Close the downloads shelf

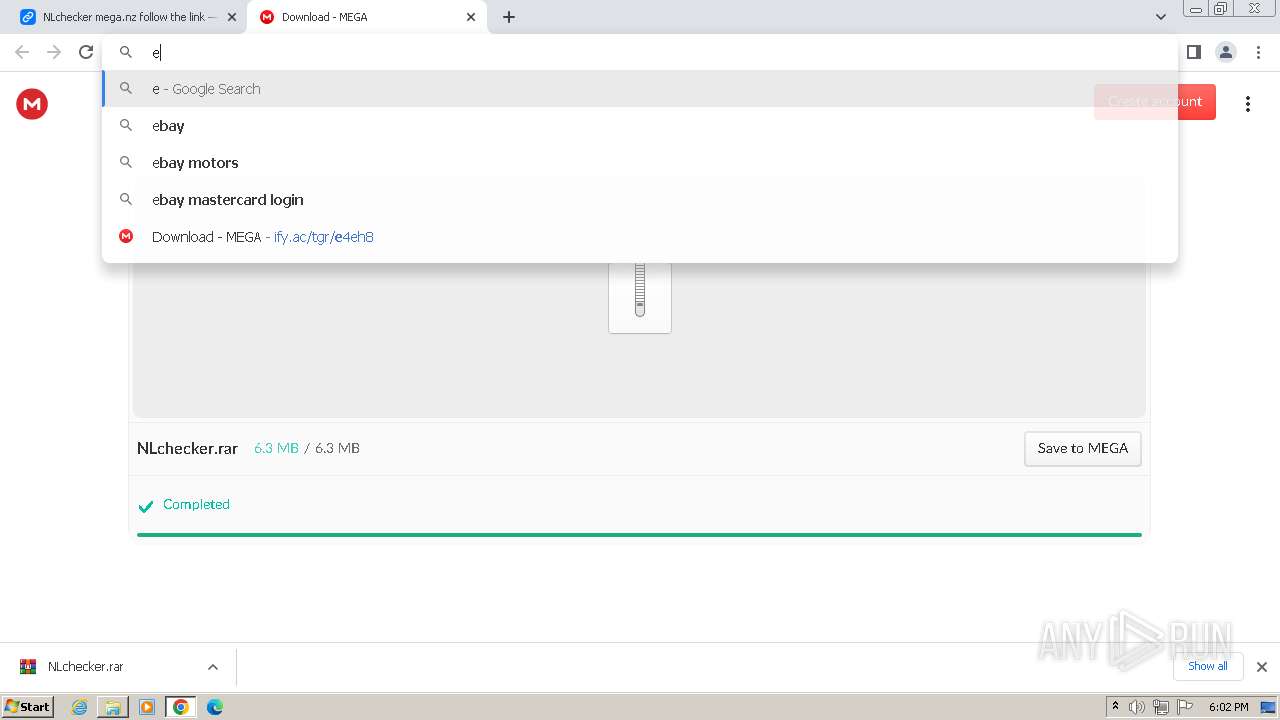1261,667
